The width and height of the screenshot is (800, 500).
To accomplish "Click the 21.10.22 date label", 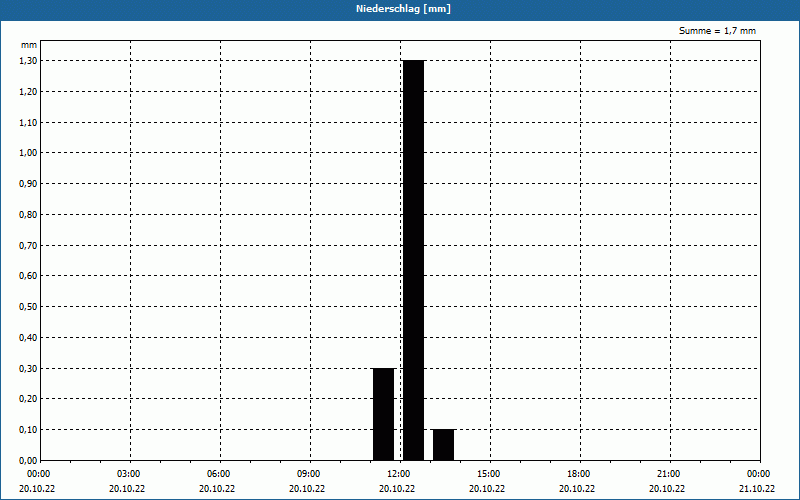I will (x=757, y=489).
